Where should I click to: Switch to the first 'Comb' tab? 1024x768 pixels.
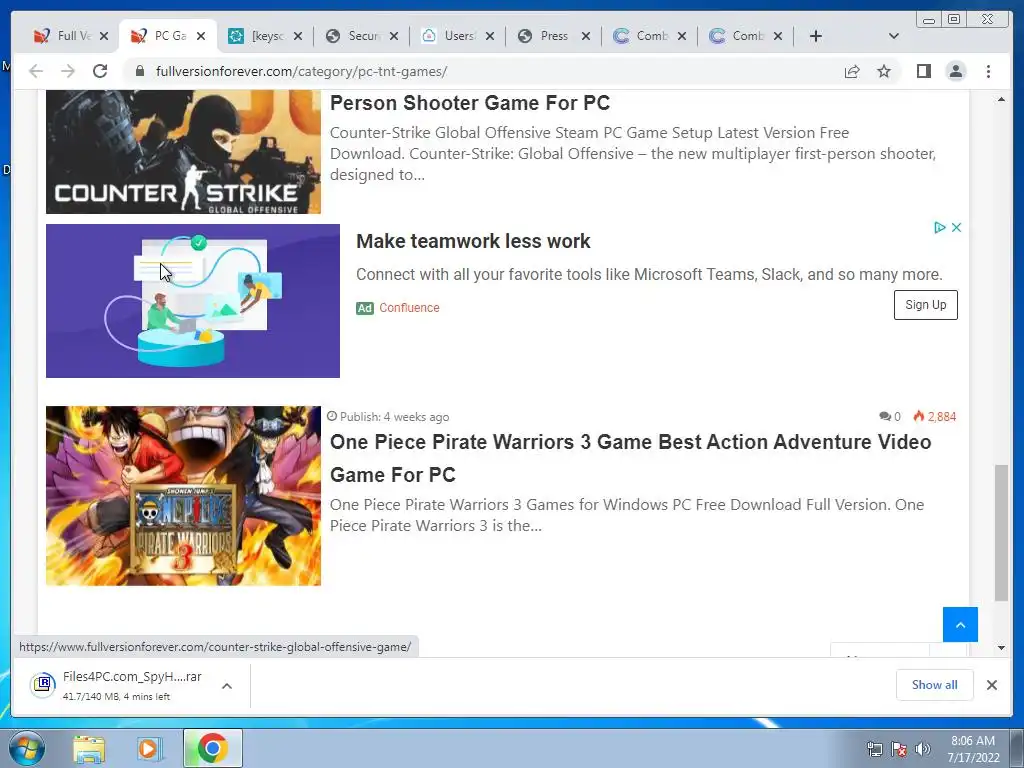[x=641, y=36]
